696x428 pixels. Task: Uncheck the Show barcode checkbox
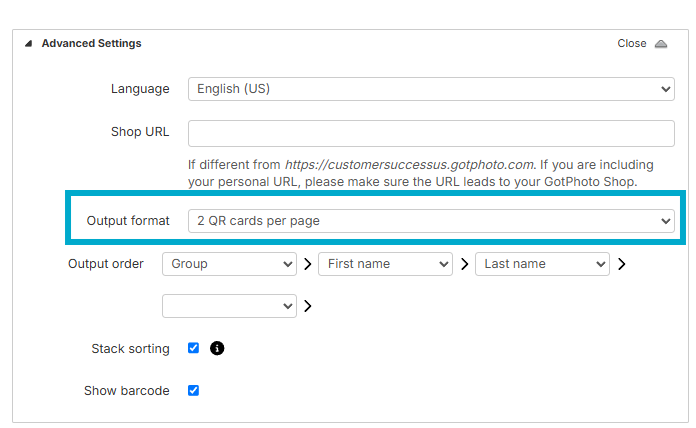pyautogui.click(x=193, y=391)
